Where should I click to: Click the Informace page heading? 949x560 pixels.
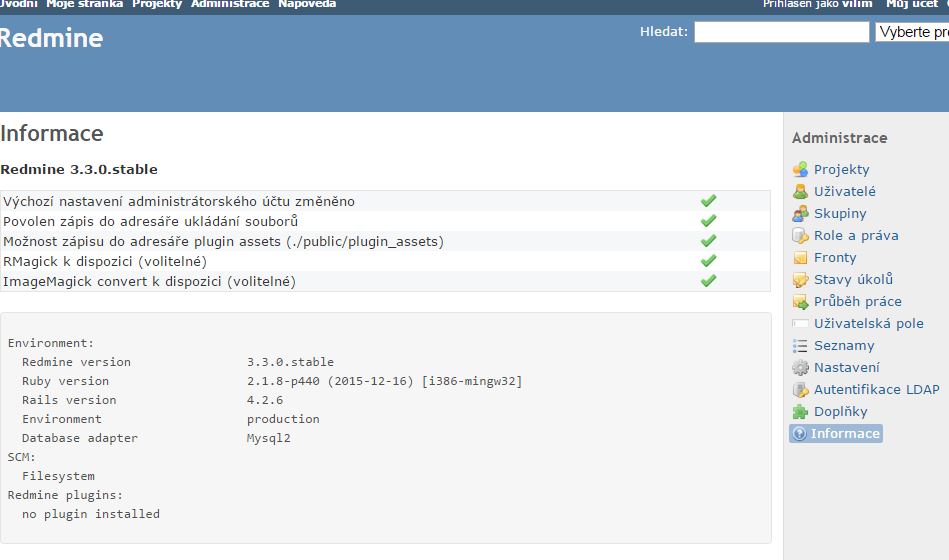click(x=51, y=133)
